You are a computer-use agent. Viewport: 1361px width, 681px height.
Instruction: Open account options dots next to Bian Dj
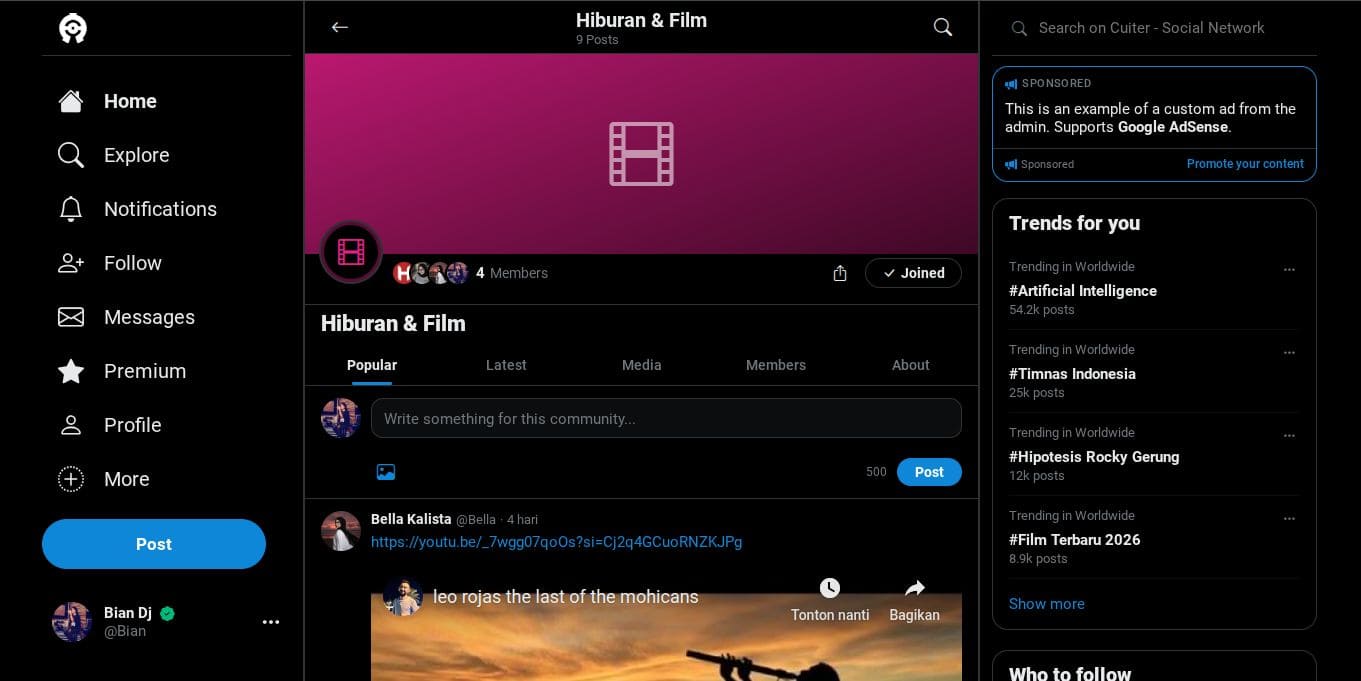click(x=270, y=622)
